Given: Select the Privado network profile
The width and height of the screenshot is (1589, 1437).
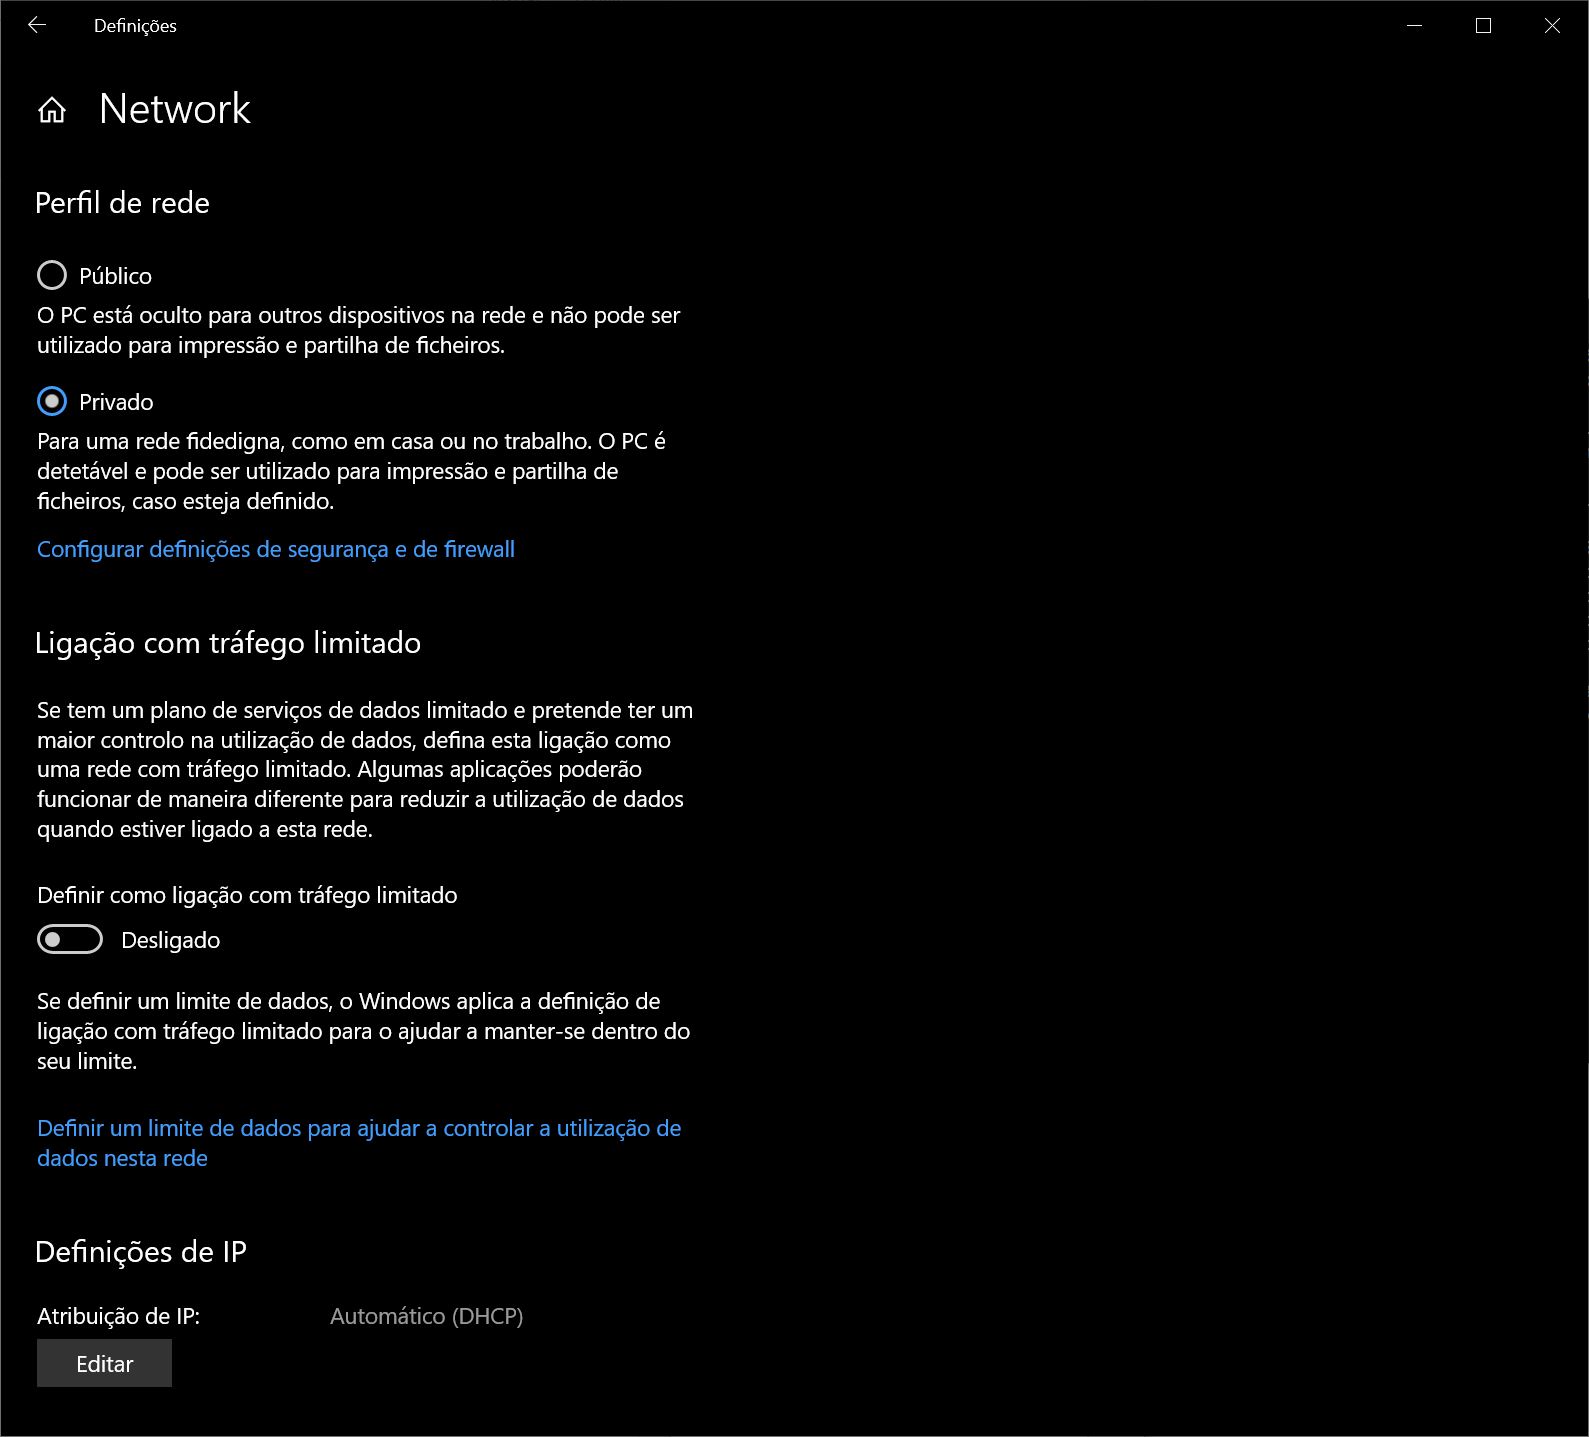Looking at the screenshot, I should pos(52,401).
